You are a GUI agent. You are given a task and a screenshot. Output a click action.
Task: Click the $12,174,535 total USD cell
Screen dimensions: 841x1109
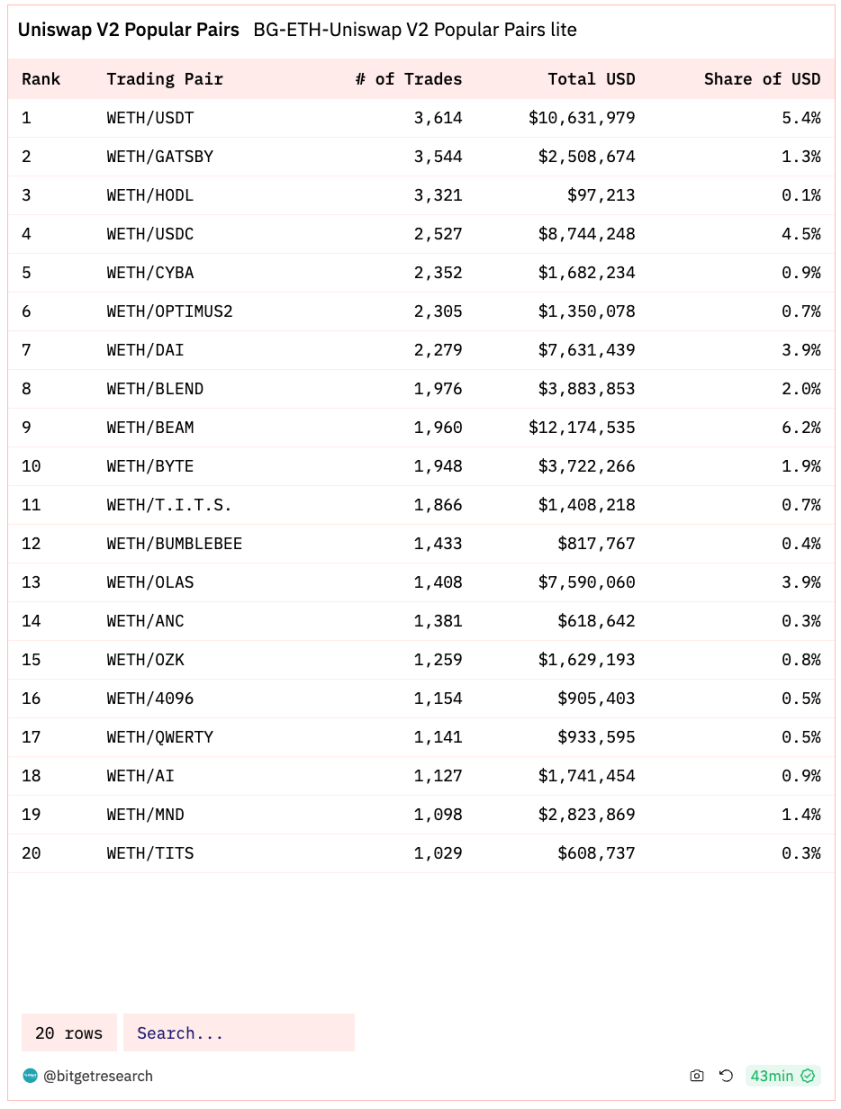[x=581, y=428]
